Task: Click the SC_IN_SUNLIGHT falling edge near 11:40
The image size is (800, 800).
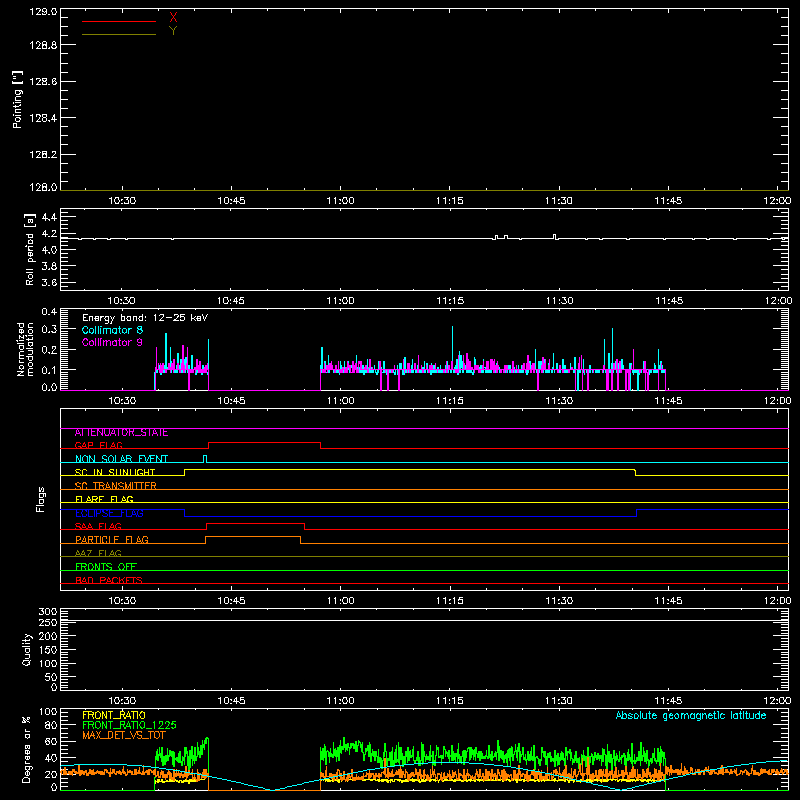Action: 635,472
